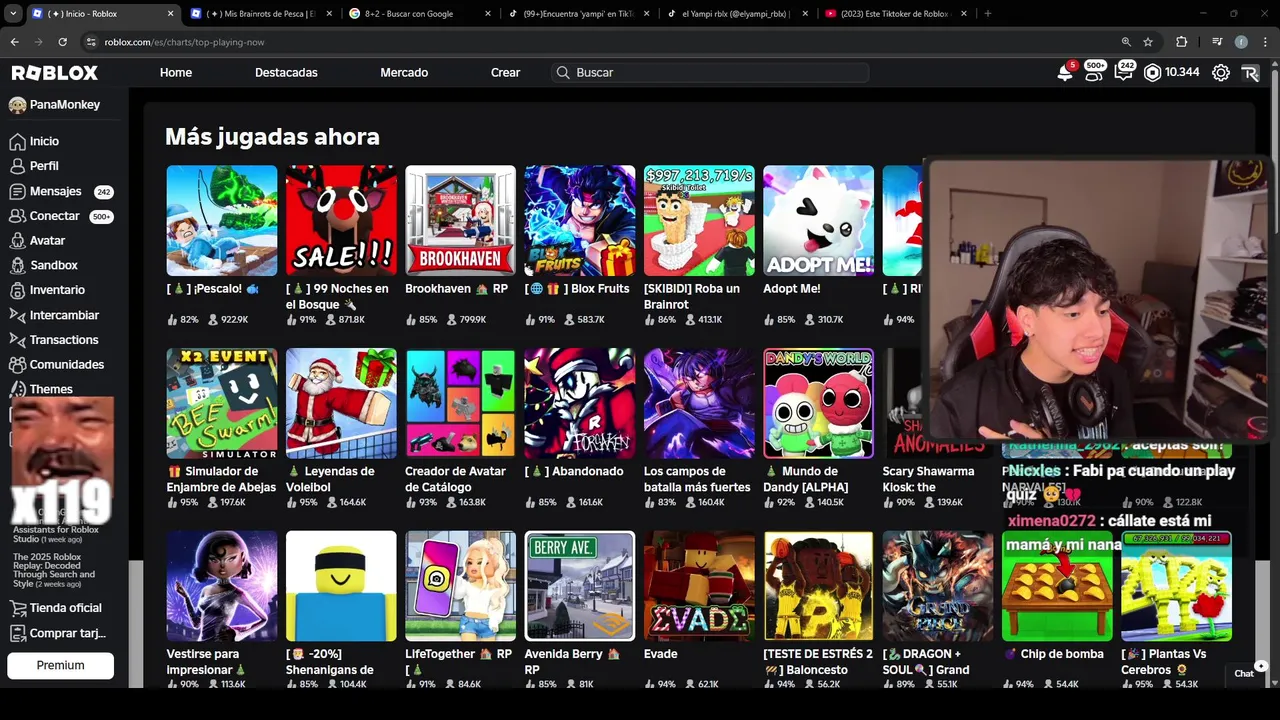Open Mensajes in the sidebar
The height and width of the screenshot is (720, 1280).
56,191
